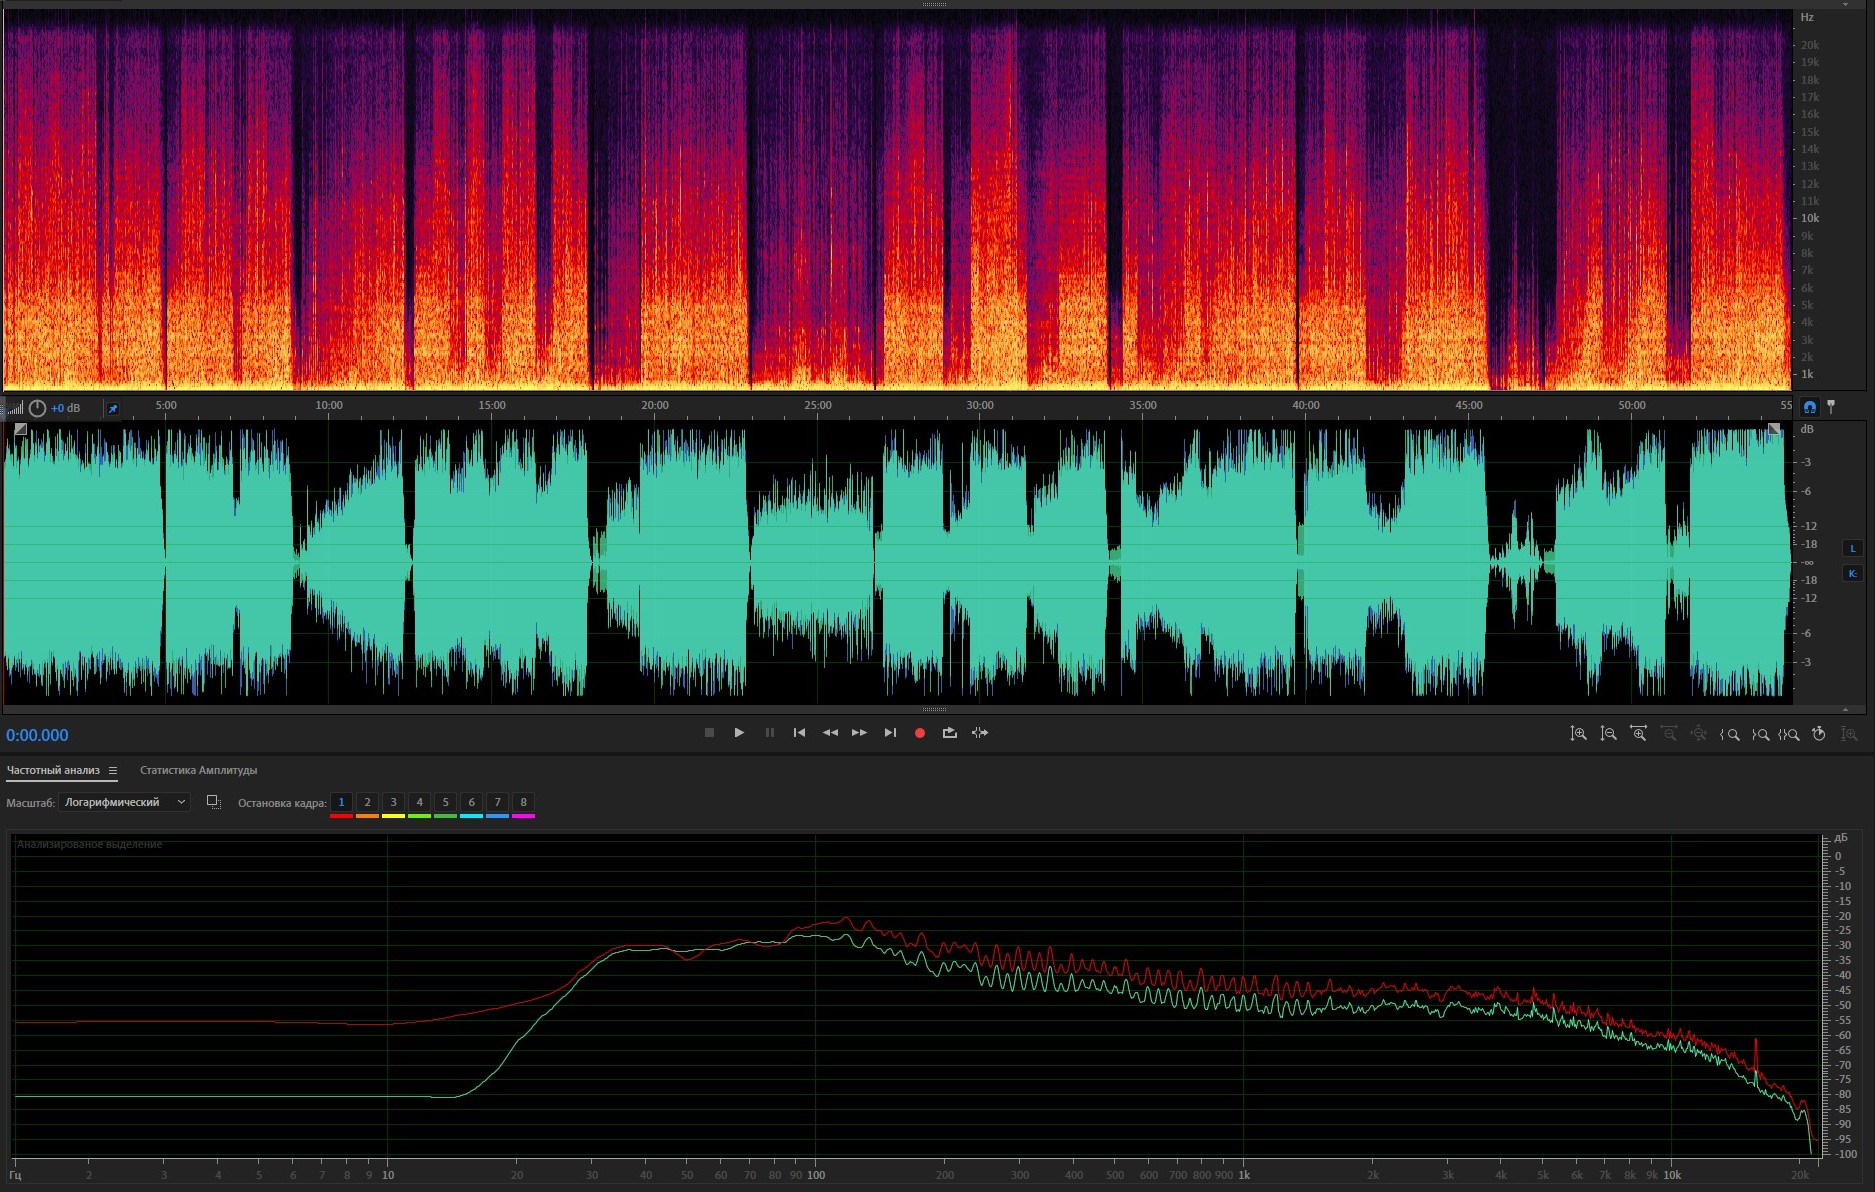Screen dimensions: 1875x1192
Task: Click hold frame button 2
Action: pos(367,802)
